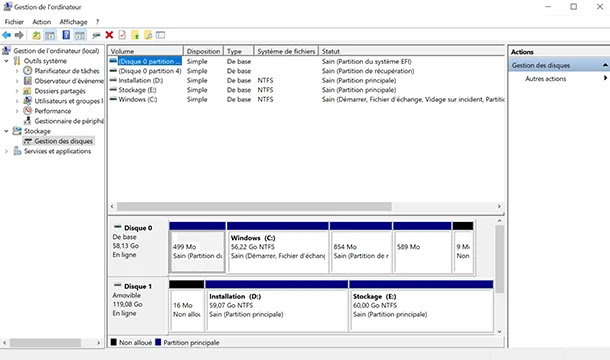The image size is (610, 360).
Task: Click the Up one level folder icon
Action: point(36,35)
